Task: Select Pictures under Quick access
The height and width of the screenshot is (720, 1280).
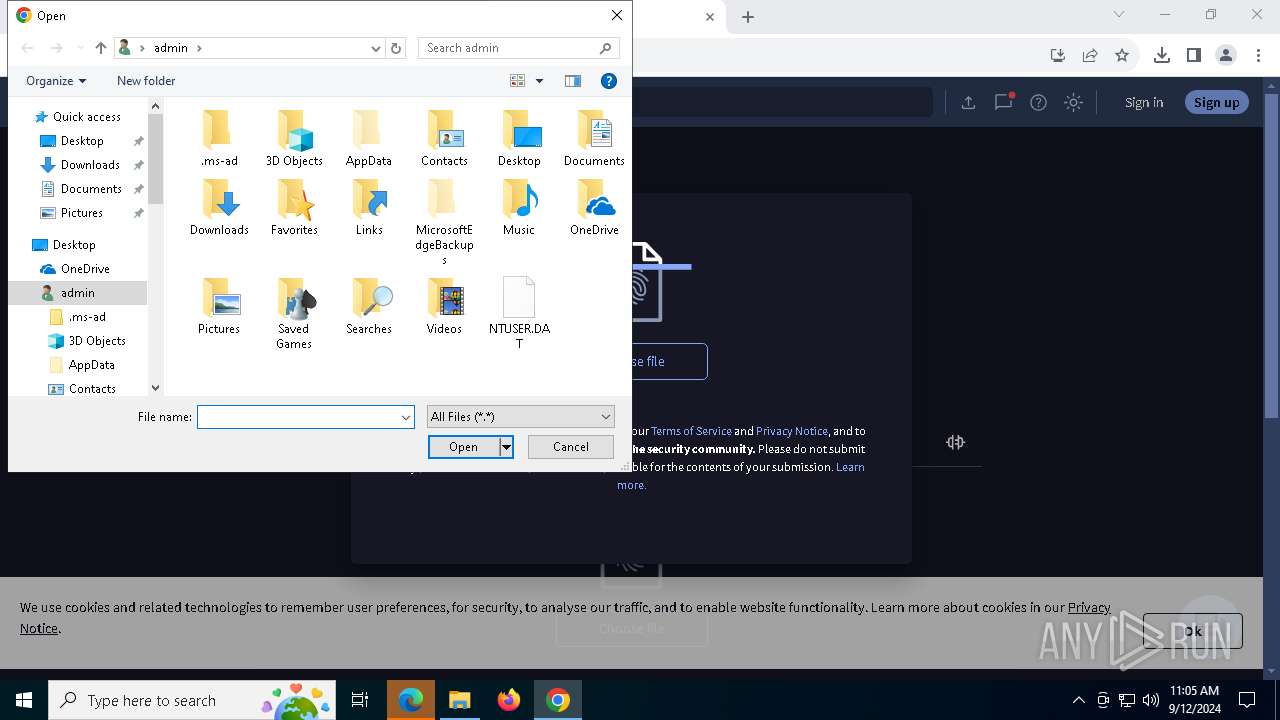Action: 82,213
